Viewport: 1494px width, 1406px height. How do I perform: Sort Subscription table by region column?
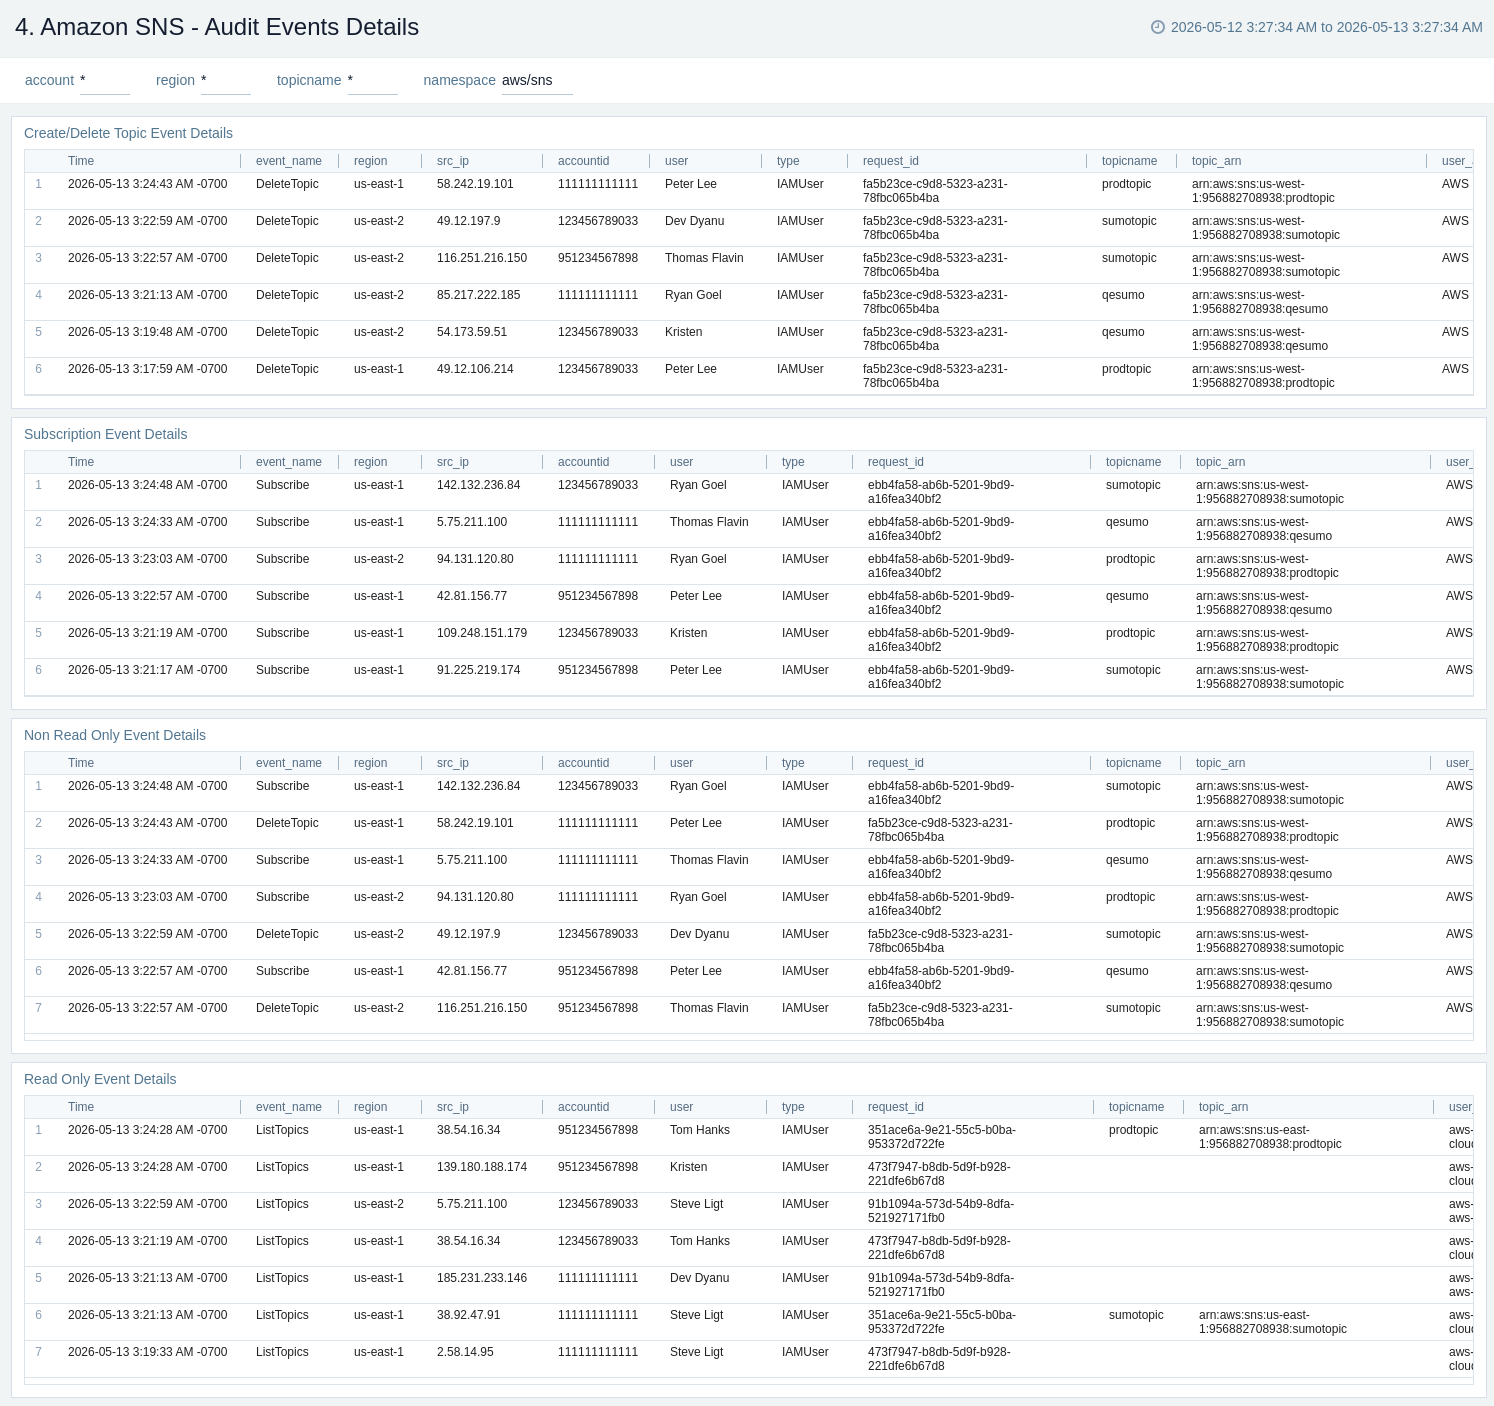pyautogui.click(x=371, y=462)
